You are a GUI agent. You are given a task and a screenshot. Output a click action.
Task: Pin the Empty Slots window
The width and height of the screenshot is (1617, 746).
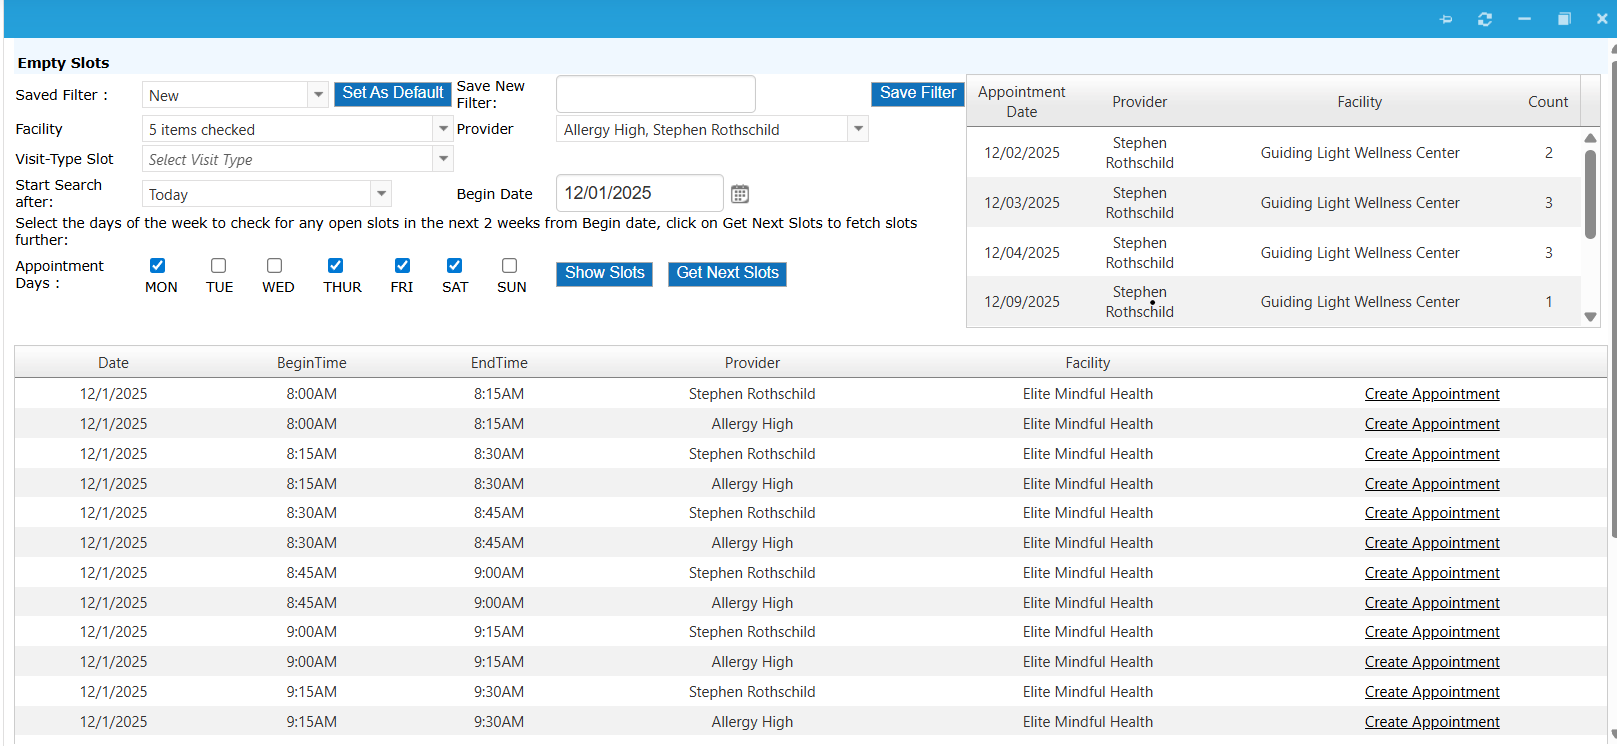pos(1445,19)
